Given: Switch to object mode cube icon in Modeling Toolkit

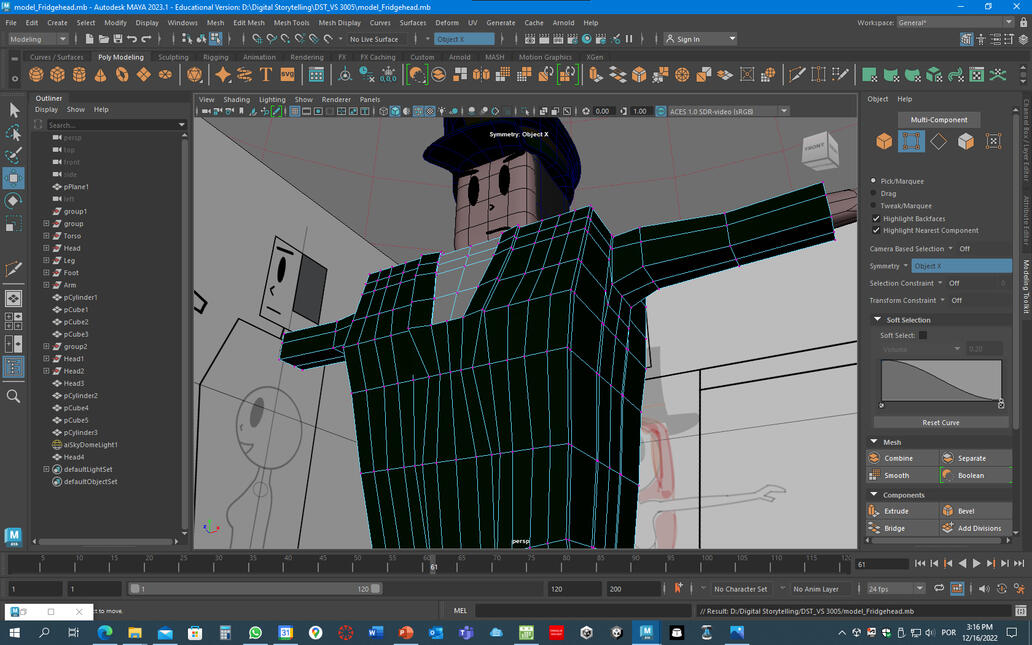Looking at the screenshot, I should tap(884, 140).
